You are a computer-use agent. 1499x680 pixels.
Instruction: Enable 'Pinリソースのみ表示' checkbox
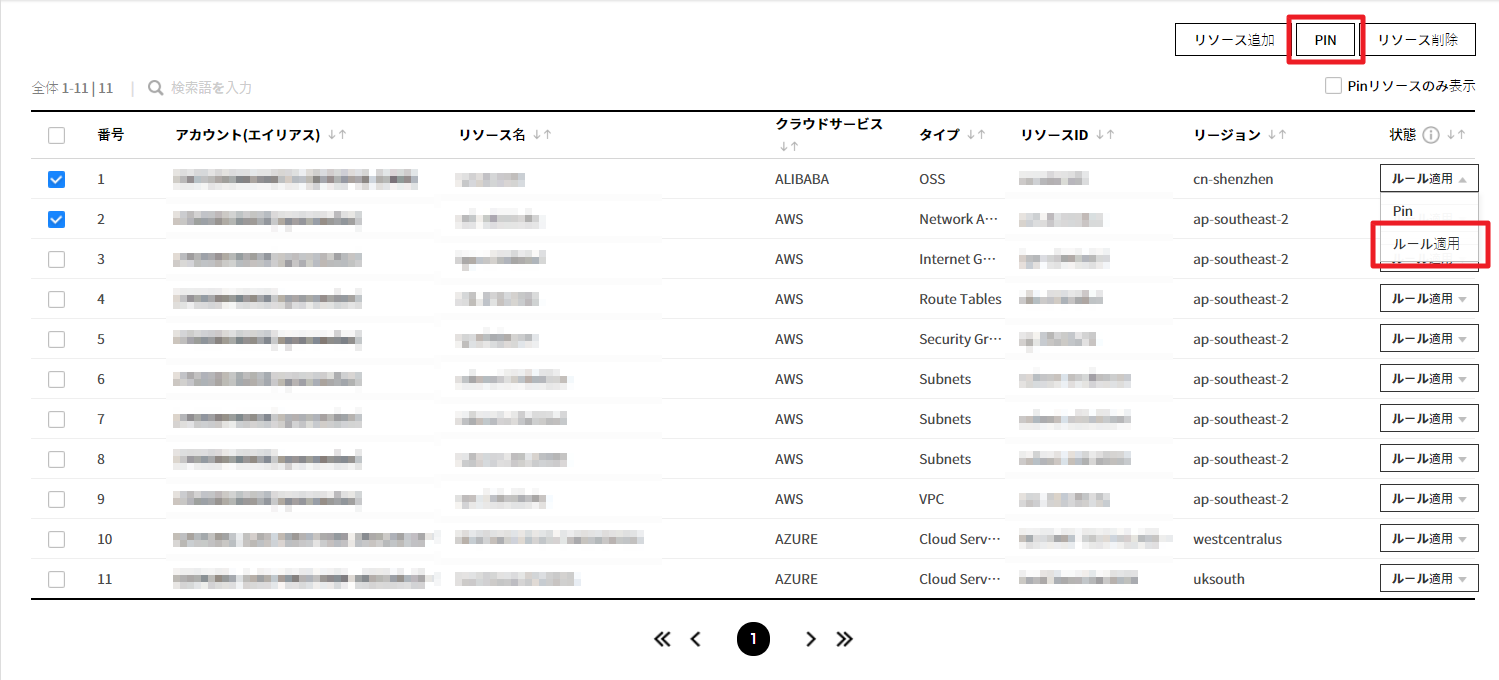point(1333,86)
